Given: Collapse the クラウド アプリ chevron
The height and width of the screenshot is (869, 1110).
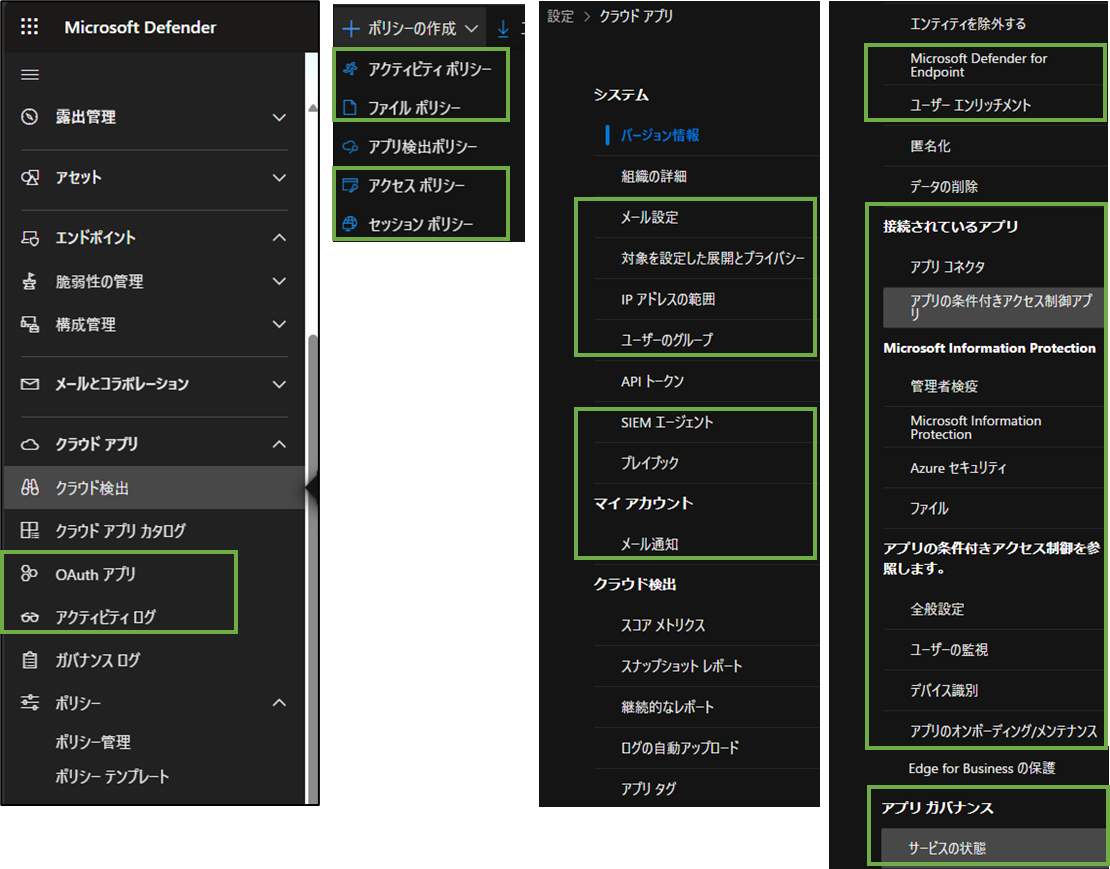Looking at the screenshot, I should [x=280, y=444].
